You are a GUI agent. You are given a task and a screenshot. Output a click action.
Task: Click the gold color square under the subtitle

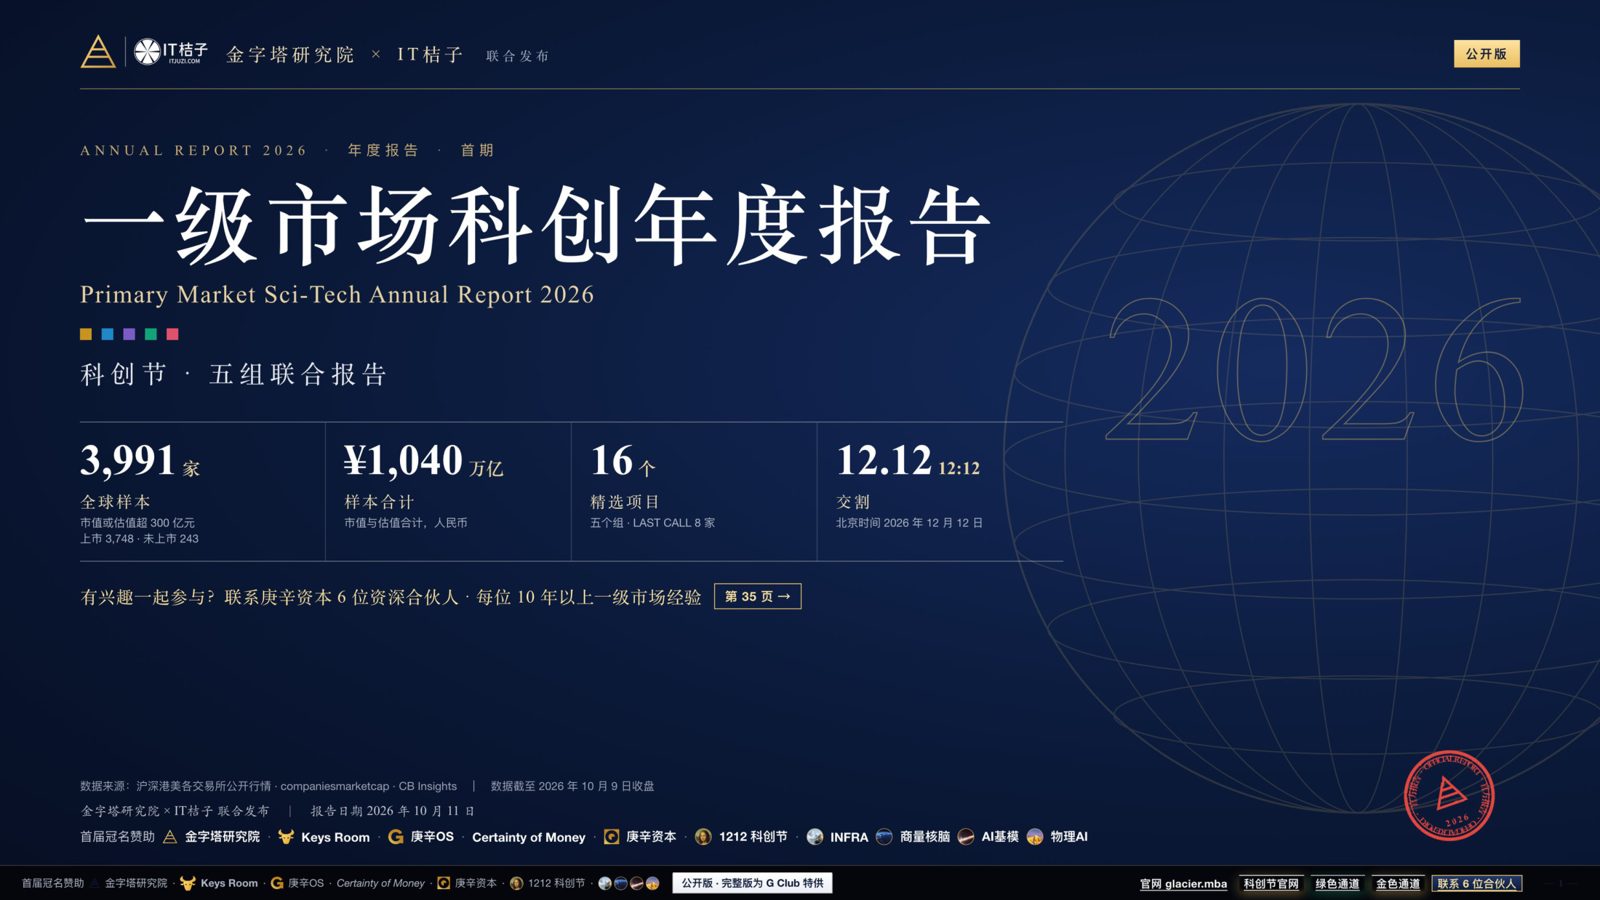86,334
